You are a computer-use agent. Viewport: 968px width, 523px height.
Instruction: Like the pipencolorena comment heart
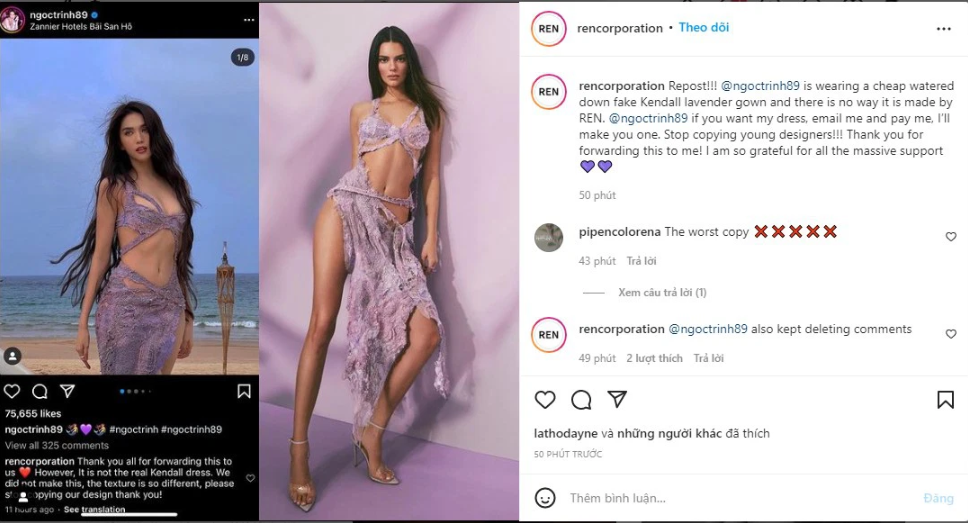[951, 236]
